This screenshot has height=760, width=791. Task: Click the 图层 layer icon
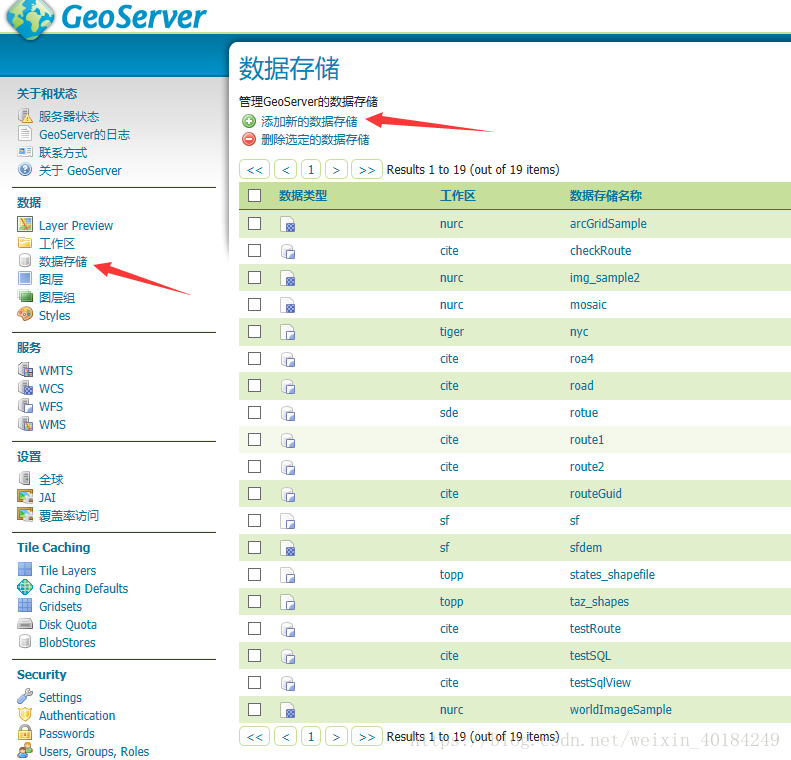tap(25, 278)
